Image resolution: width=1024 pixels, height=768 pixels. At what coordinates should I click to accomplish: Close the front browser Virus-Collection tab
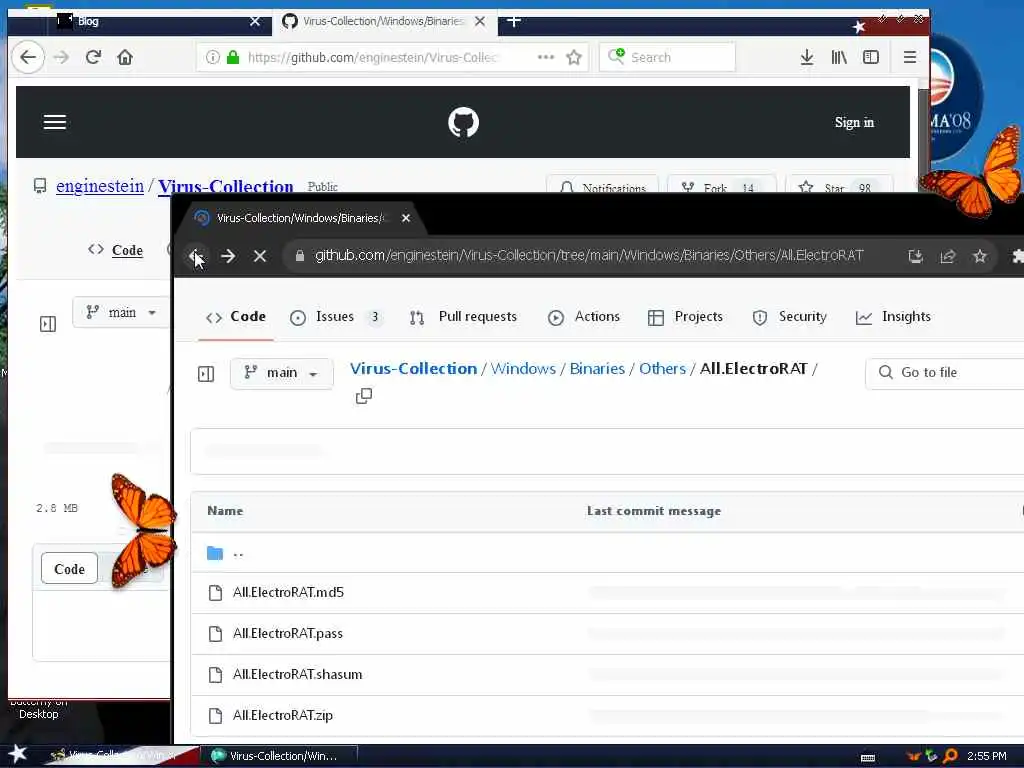click(406, 218)
